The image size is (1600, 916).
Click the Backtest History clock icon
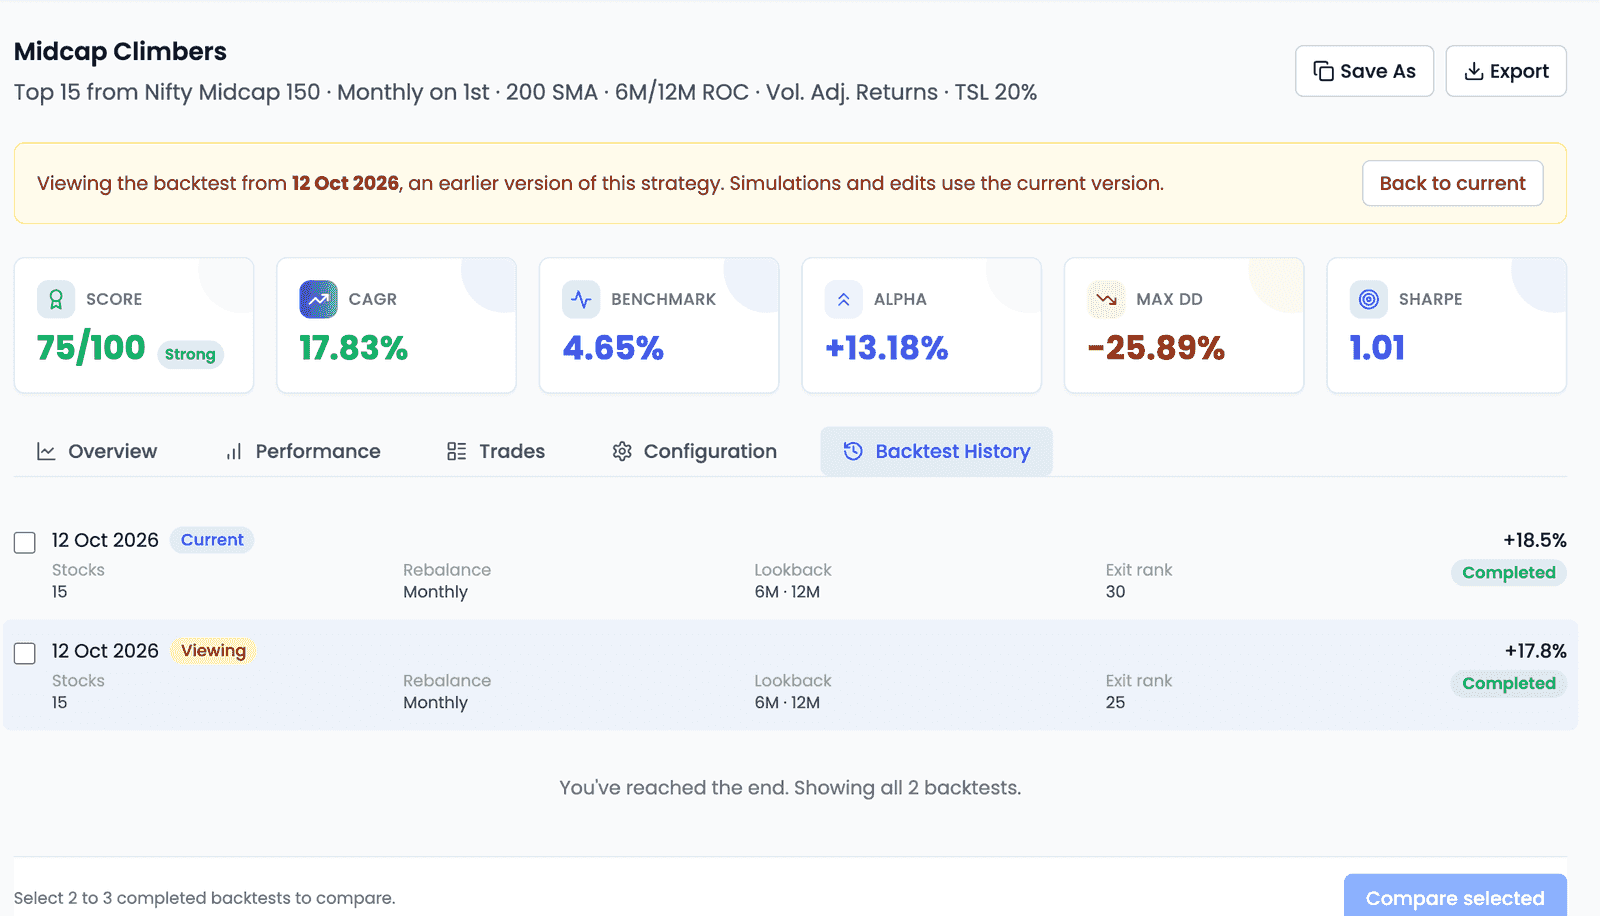[853, 451]
